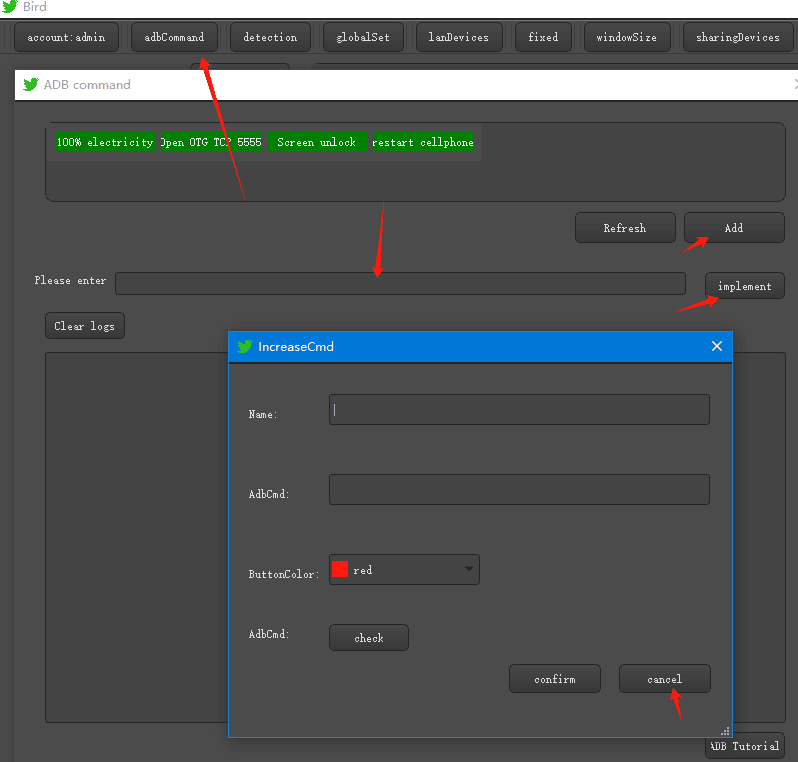The image size is (798, 762).
Task: Focus the Name input field
Action: tap(519, 409)
